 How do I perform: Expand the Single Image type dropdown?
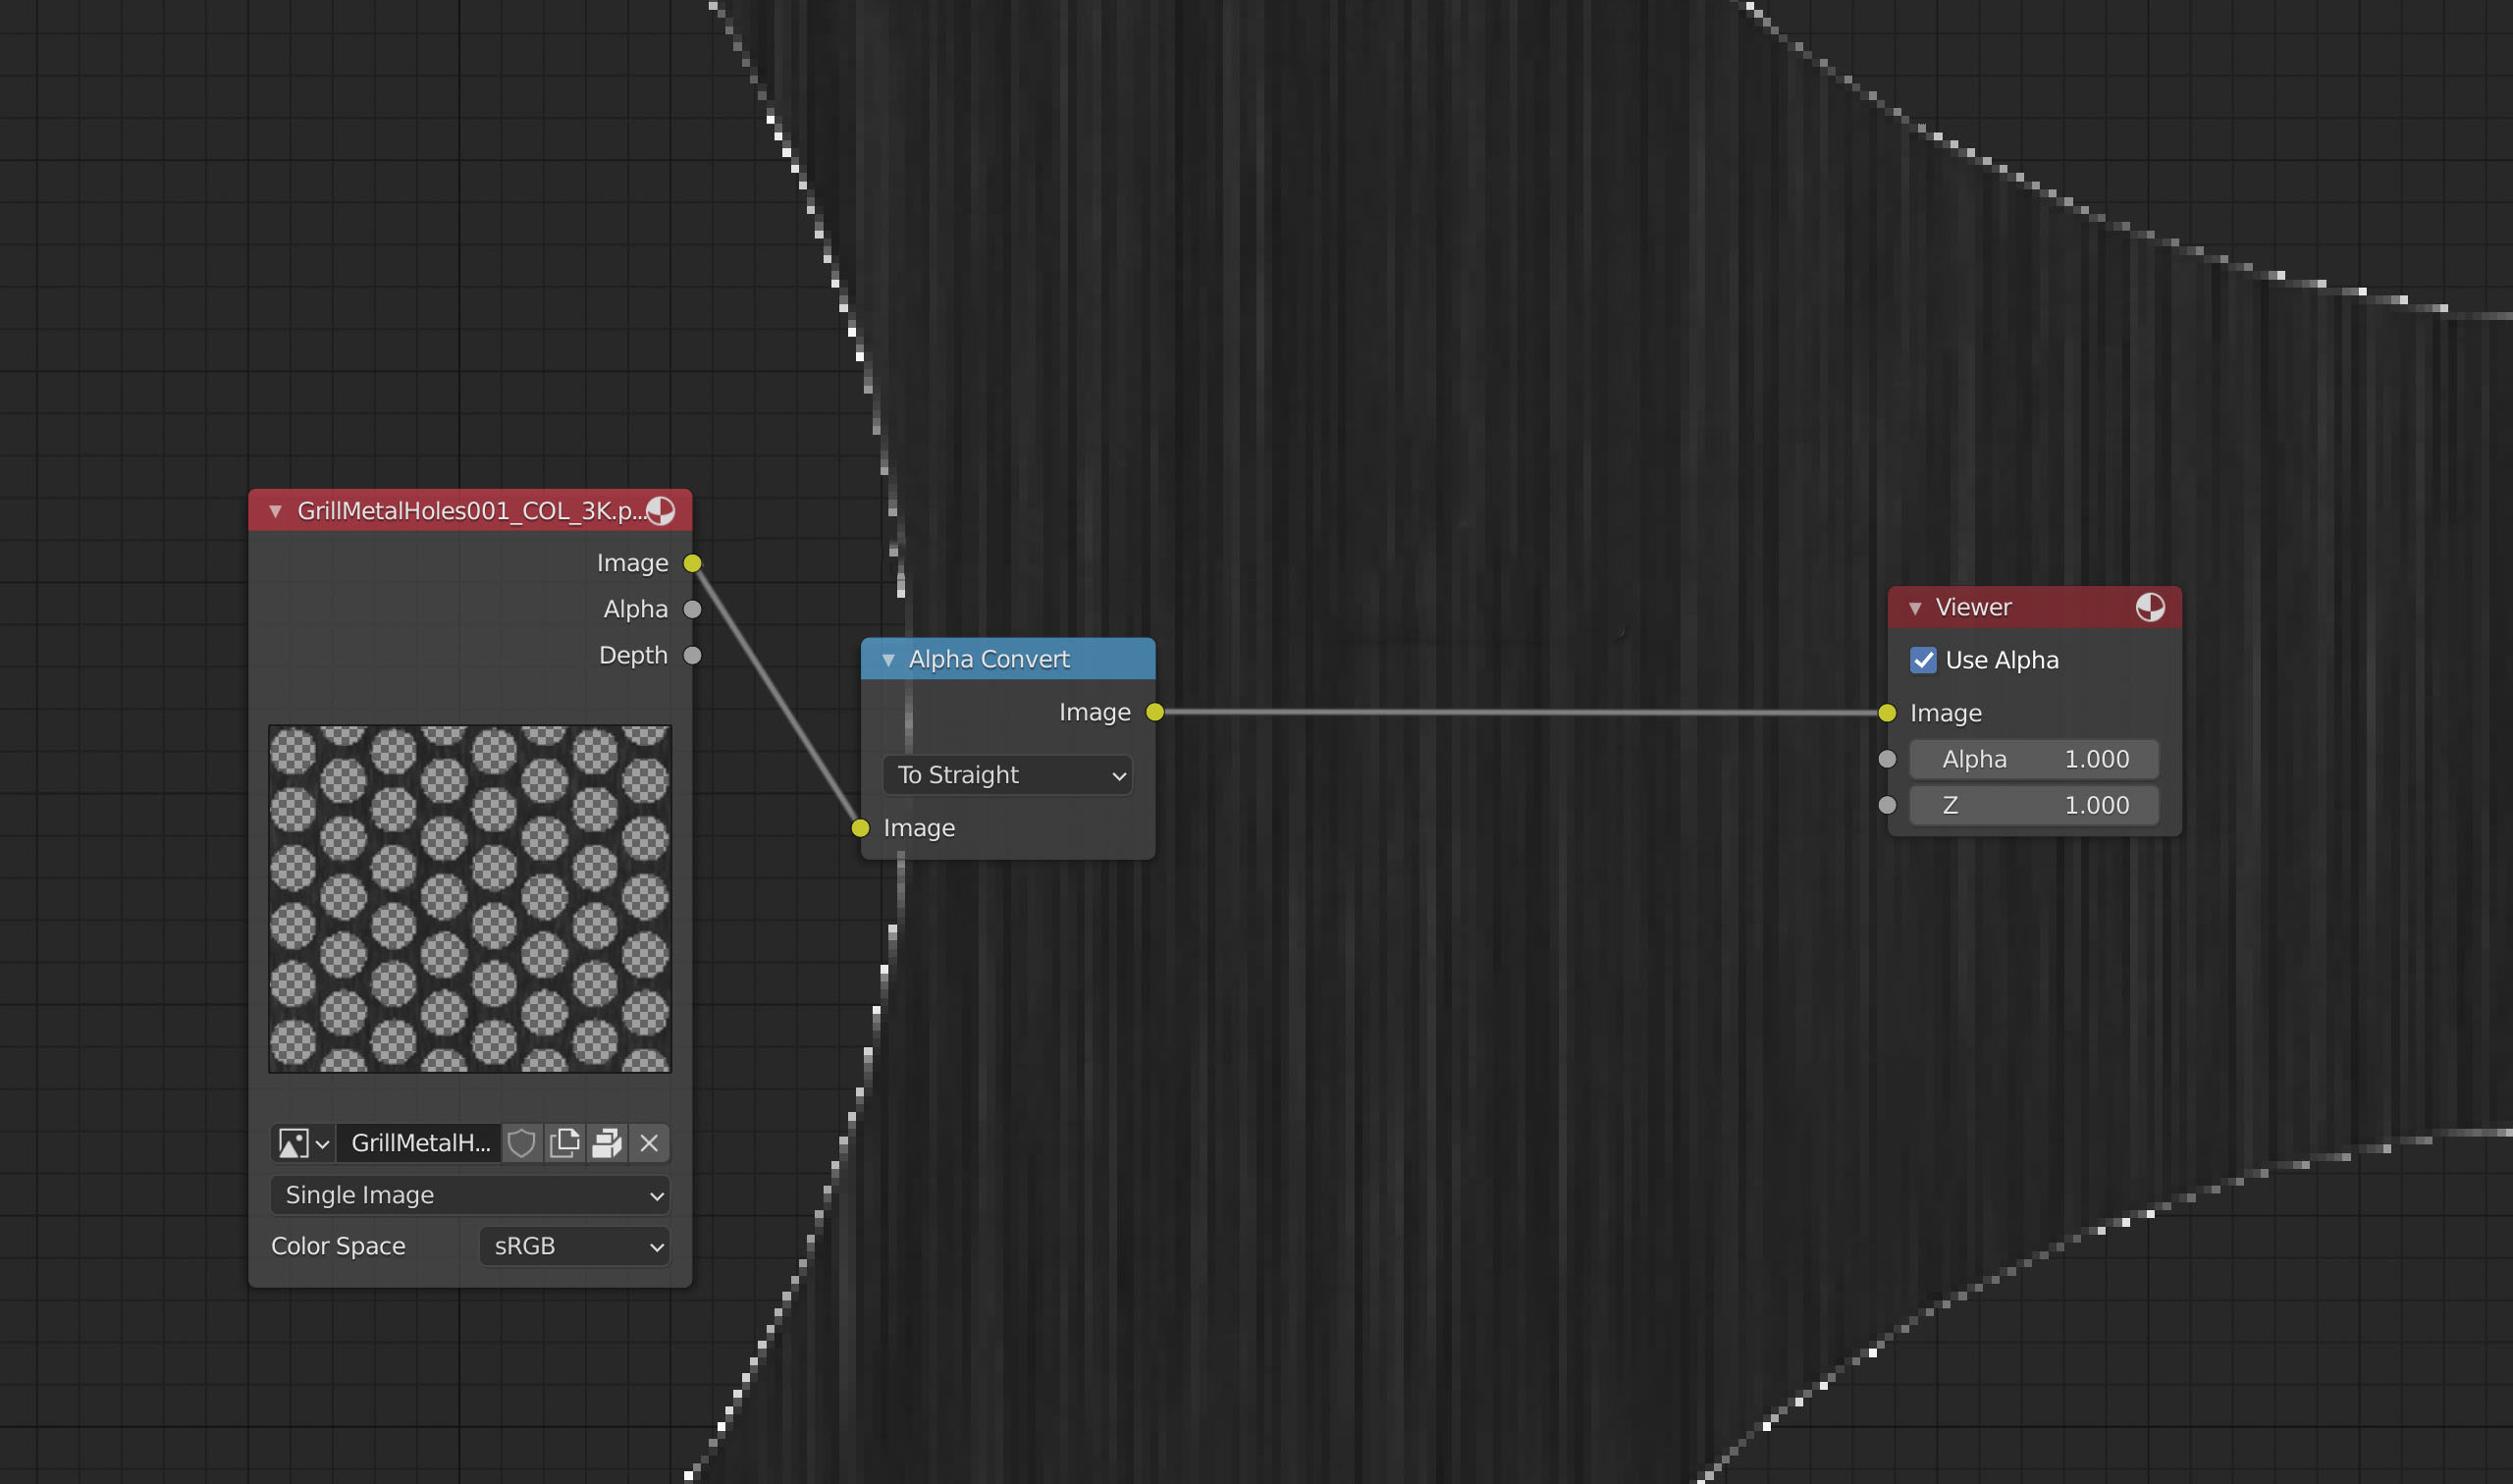pos(468,1194)
